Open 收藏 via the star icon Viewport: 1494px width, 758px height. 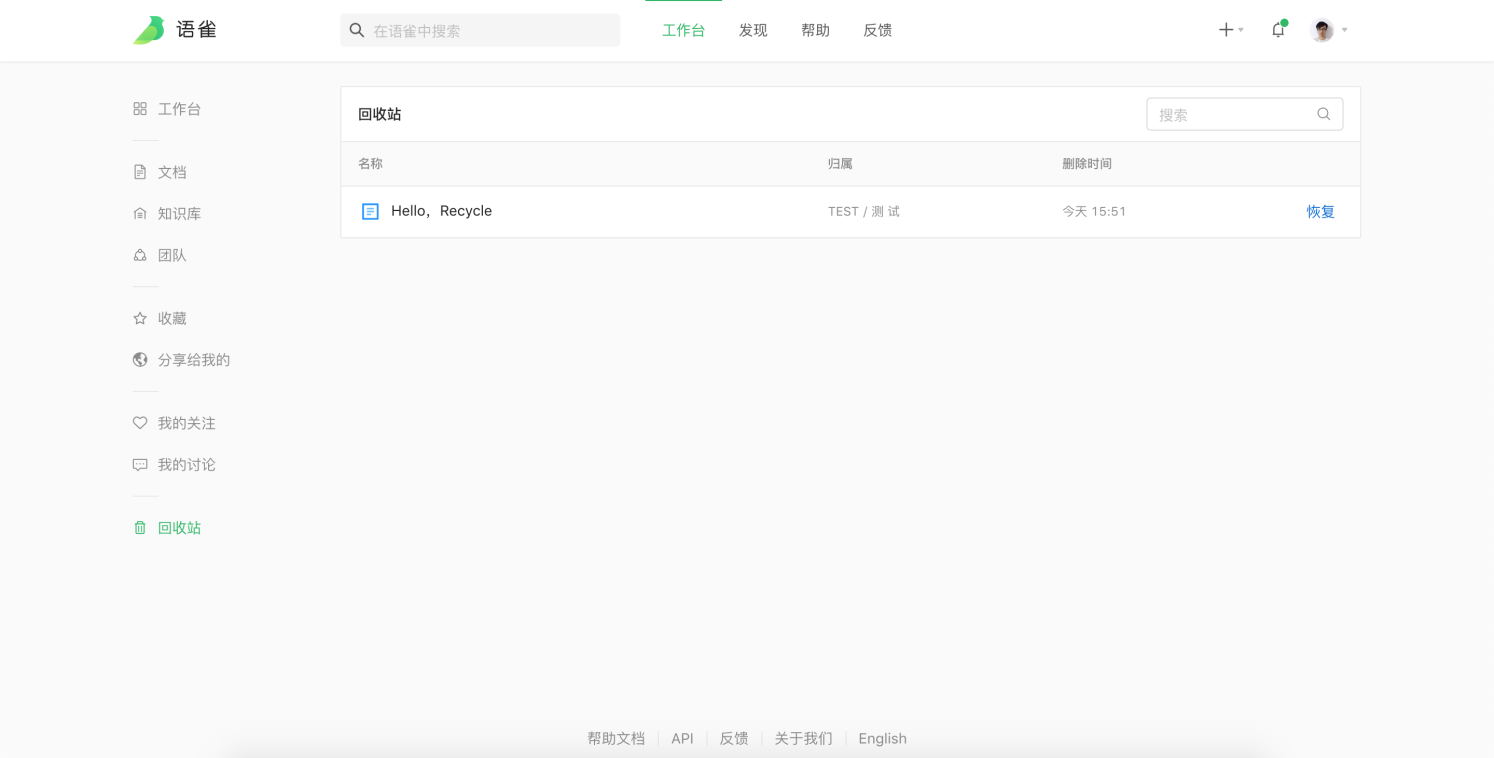tap(140, 319)
